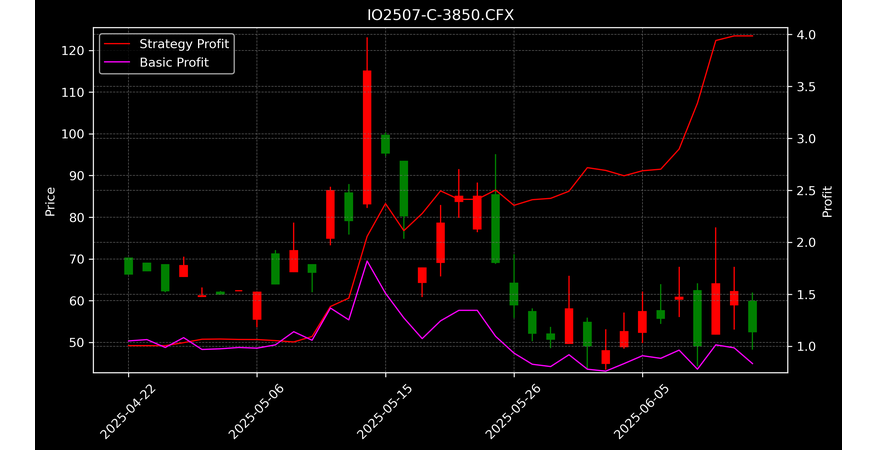Image resolution: width=878 pixels, height=450 pixels.
Task: Click the chart title IO2507-C-3850.CFX
Action: (440, 15)
